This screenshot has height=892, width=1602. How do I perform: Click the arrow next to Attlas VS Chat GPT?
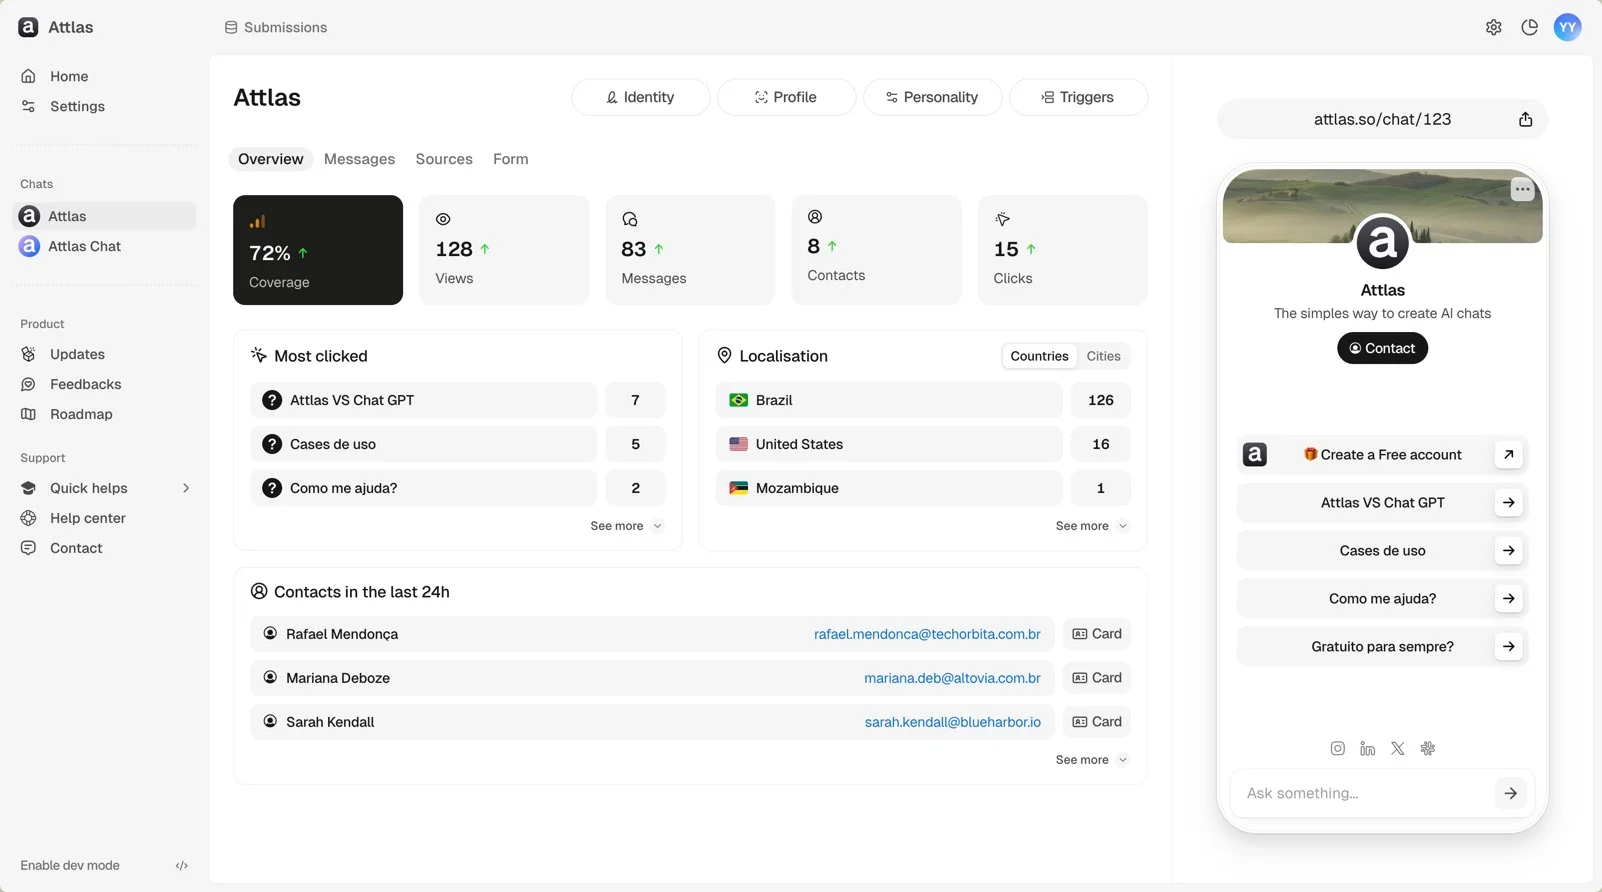tap(1508, 502)
